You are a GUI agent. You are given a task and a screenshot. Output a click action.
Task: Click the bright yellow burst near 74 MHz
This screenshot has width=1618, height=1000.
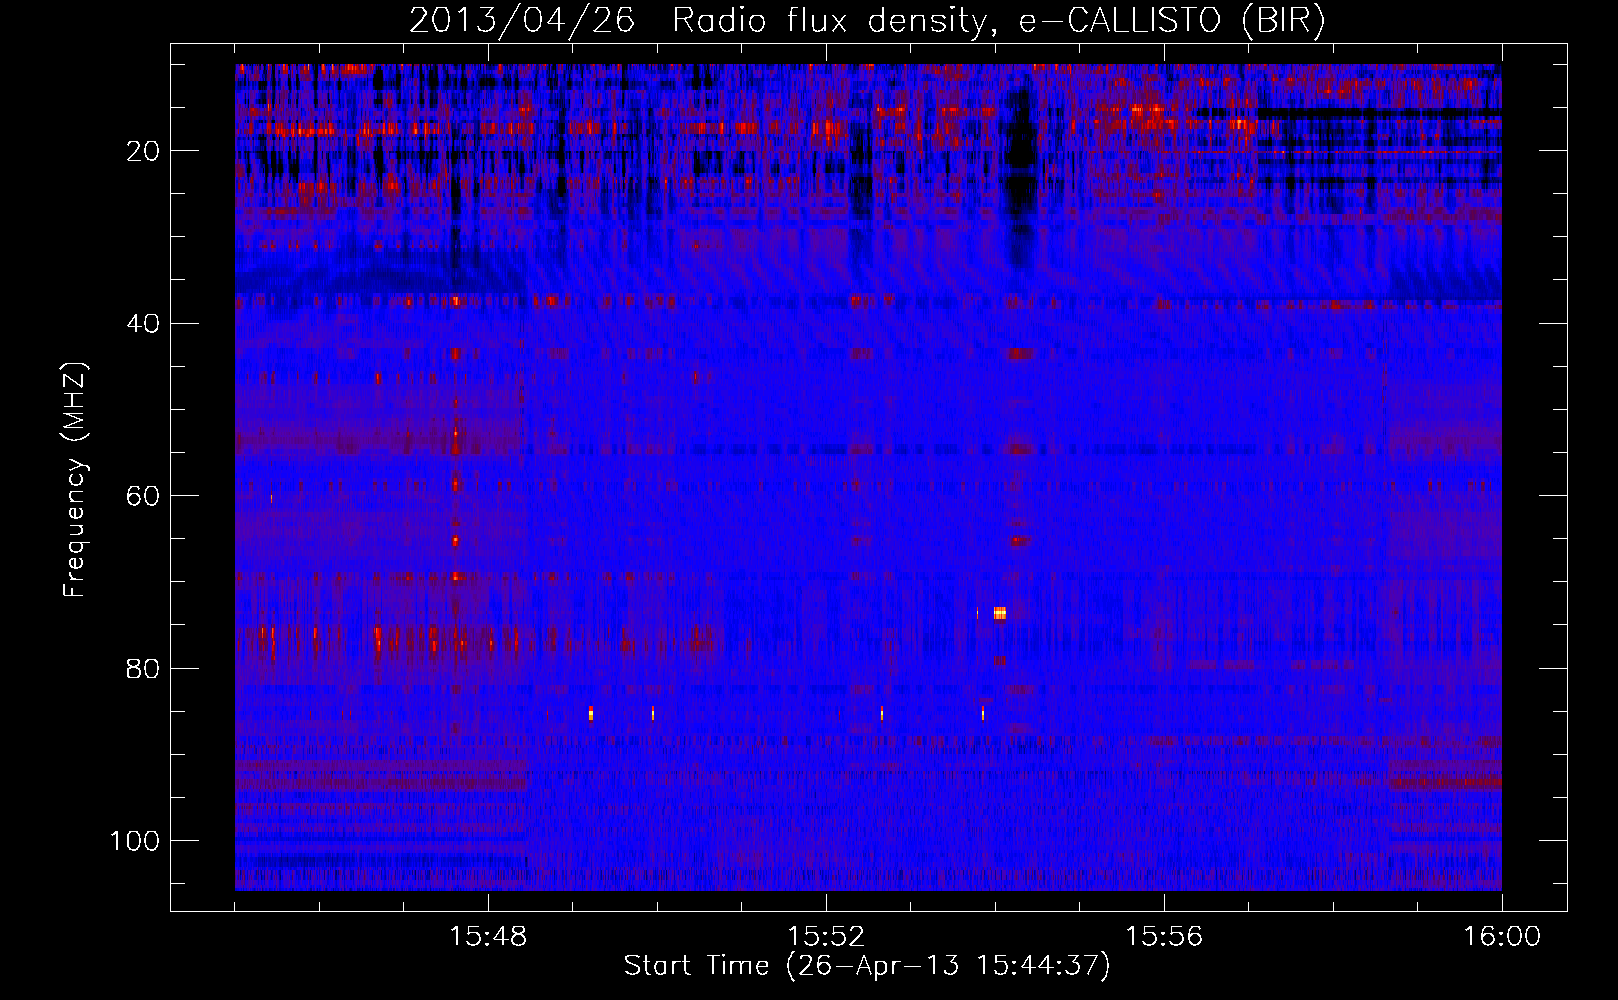(x=1000, y=613)
